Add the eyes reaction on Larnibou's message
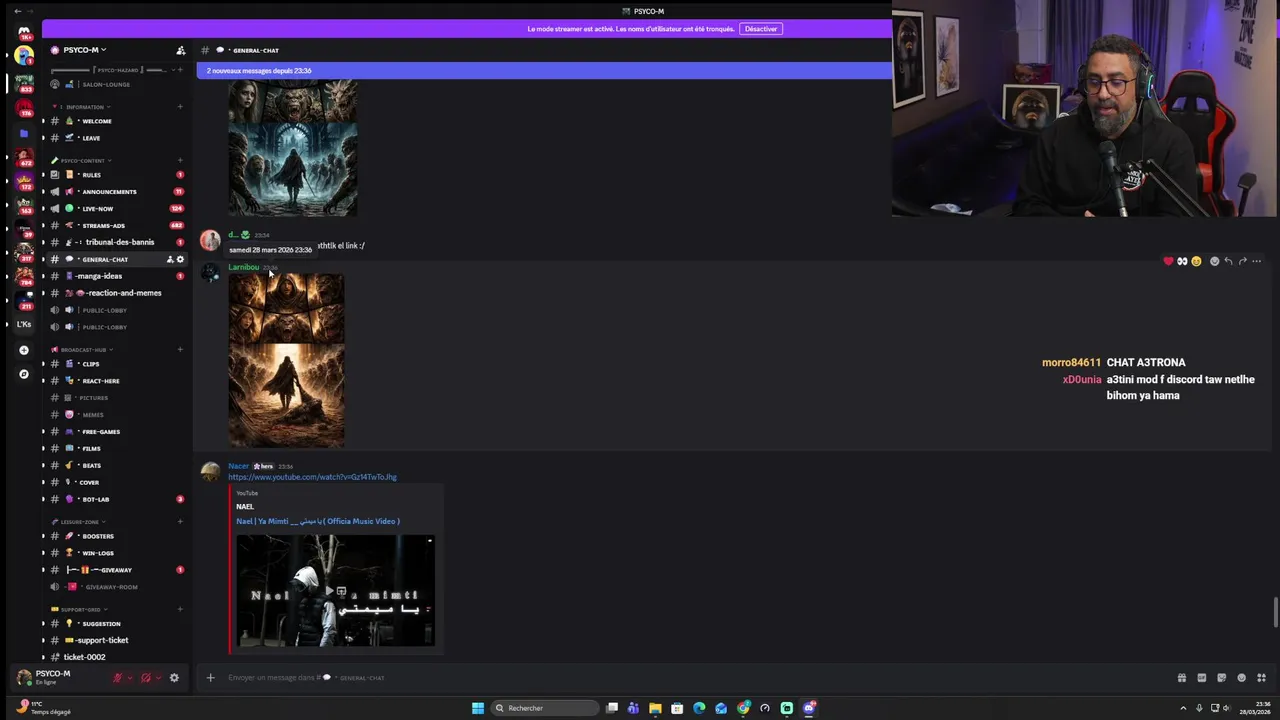 click(x=1182, y=261)
